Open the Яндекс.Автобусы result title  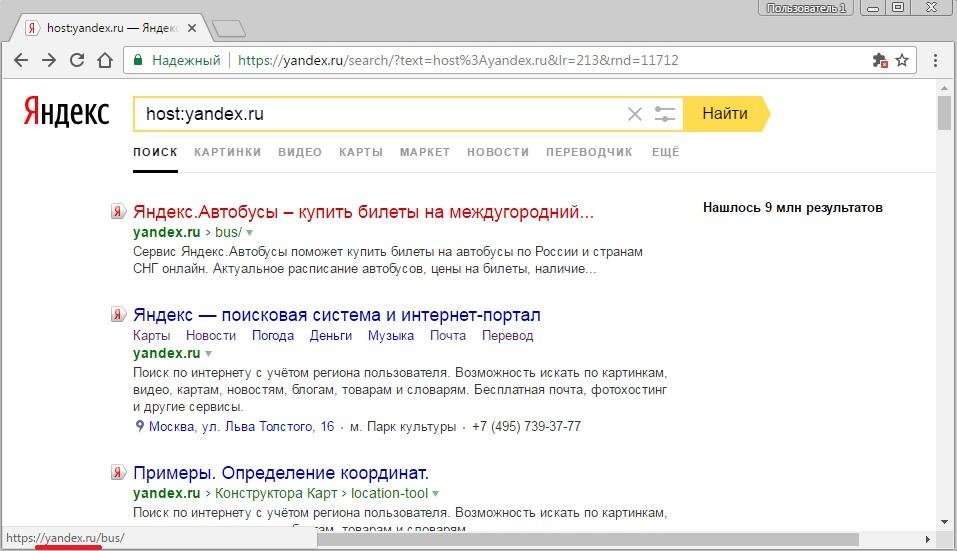click(x=363, y=212)
